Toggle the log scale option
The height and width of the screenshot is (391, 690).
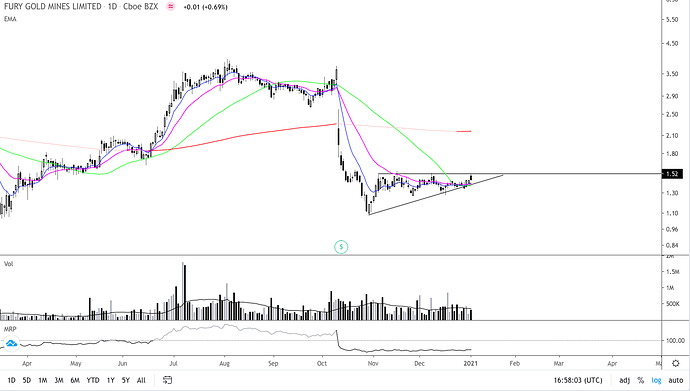[656, 380]
